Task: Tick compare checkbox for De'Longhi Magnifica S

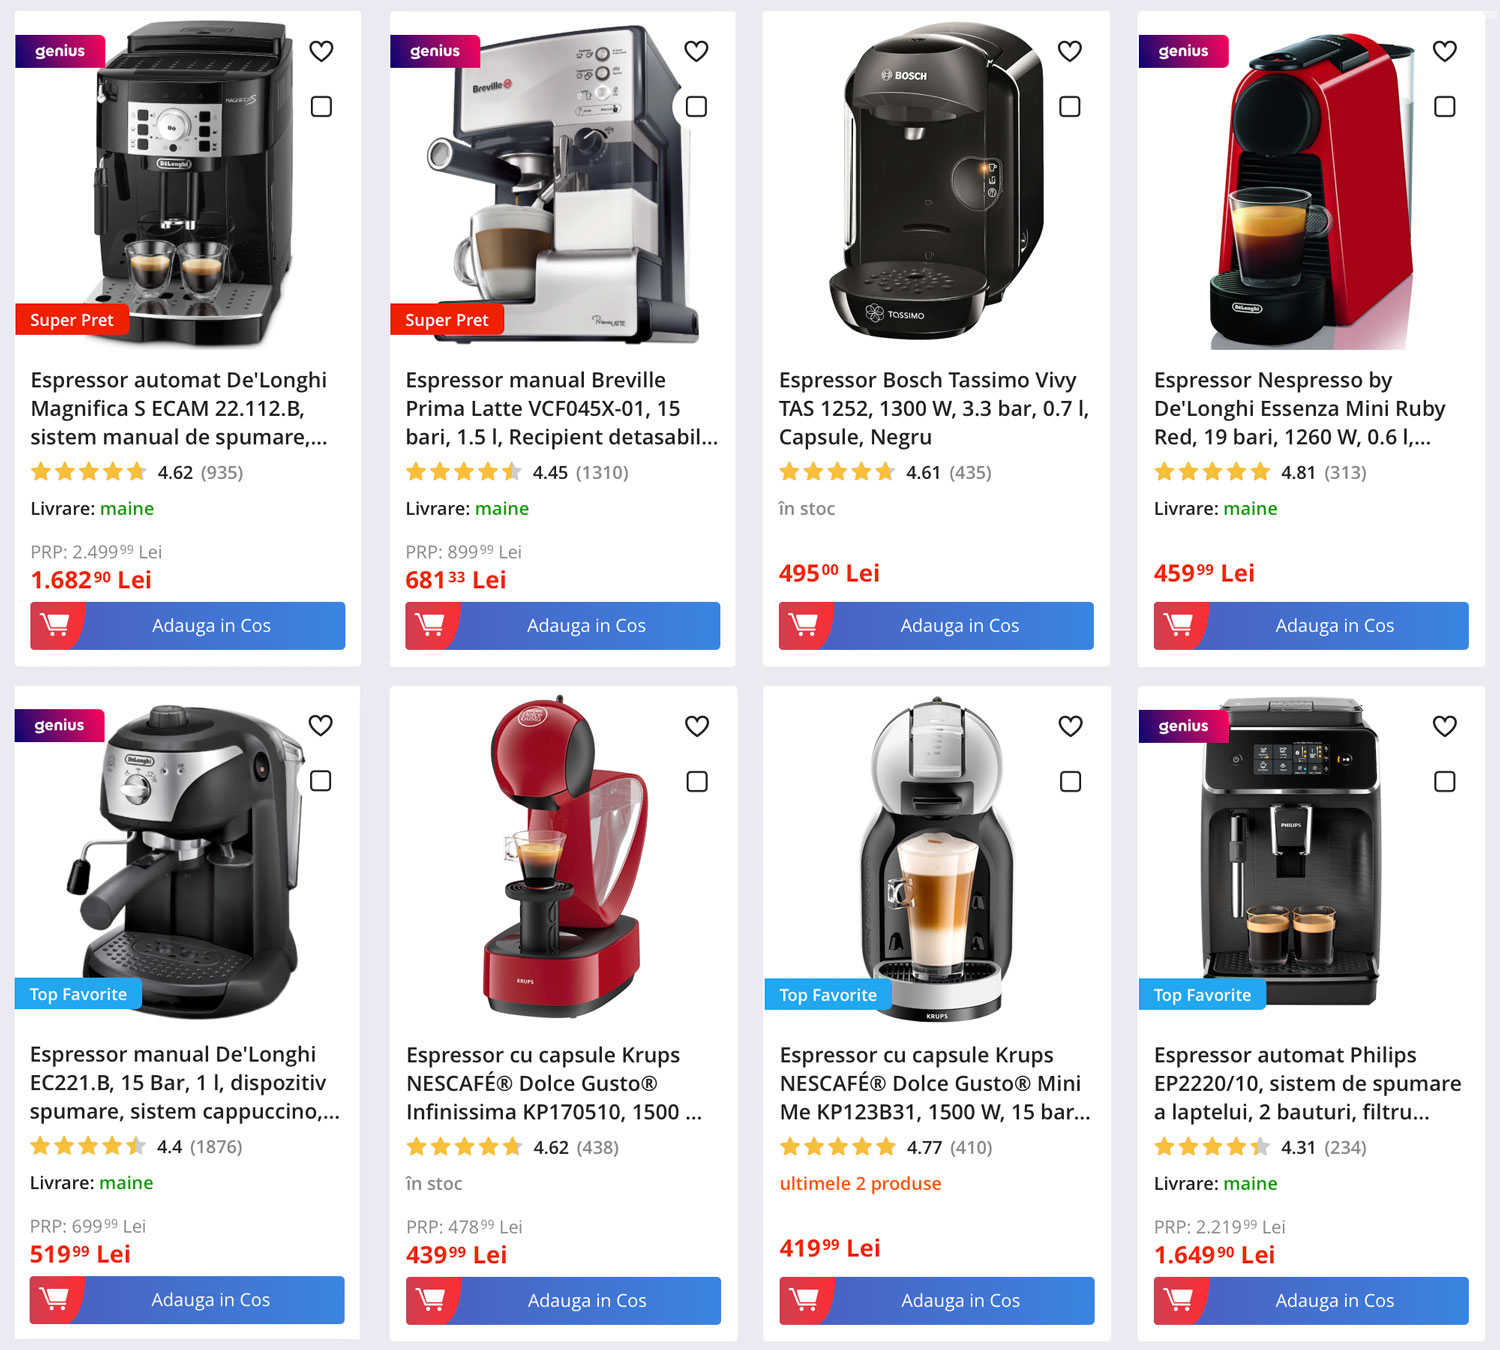Action: point(321,106)
